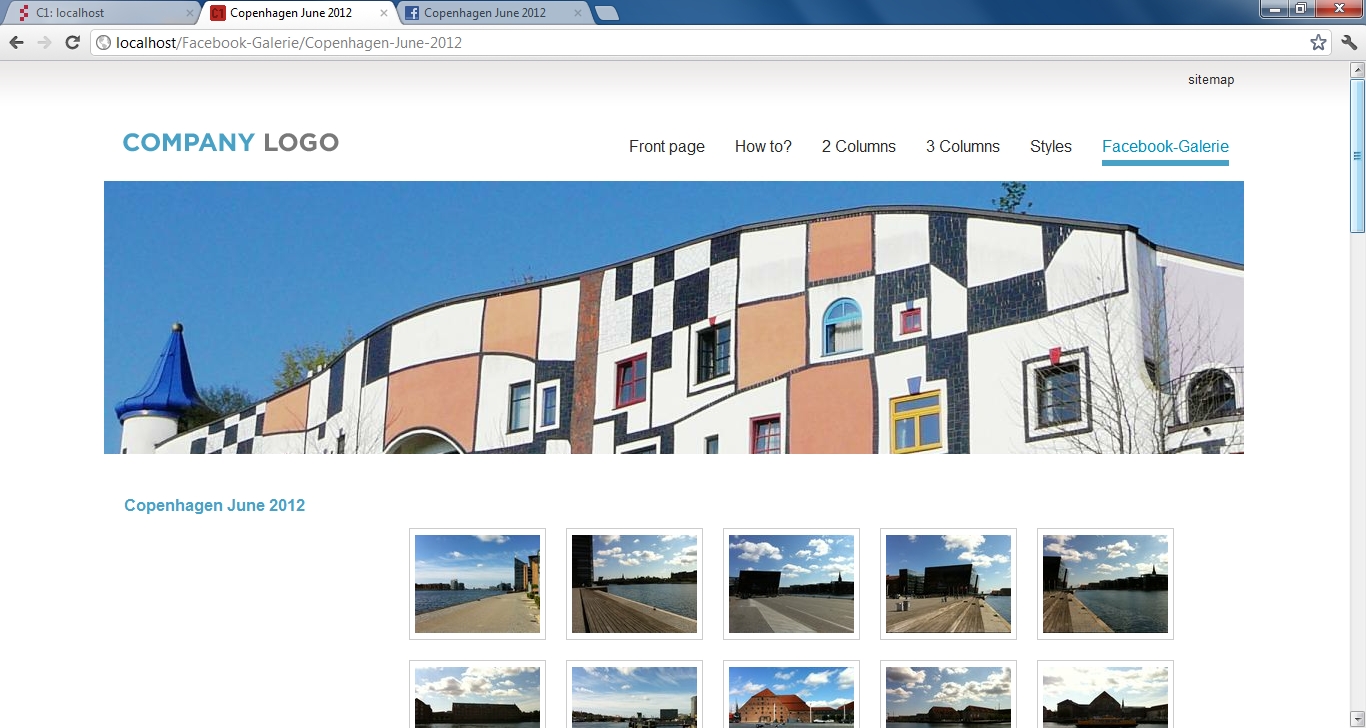The image size is (1366, 728).
Task: Navigate to the 3 Columns page
Action: click(x=962, y=146)
